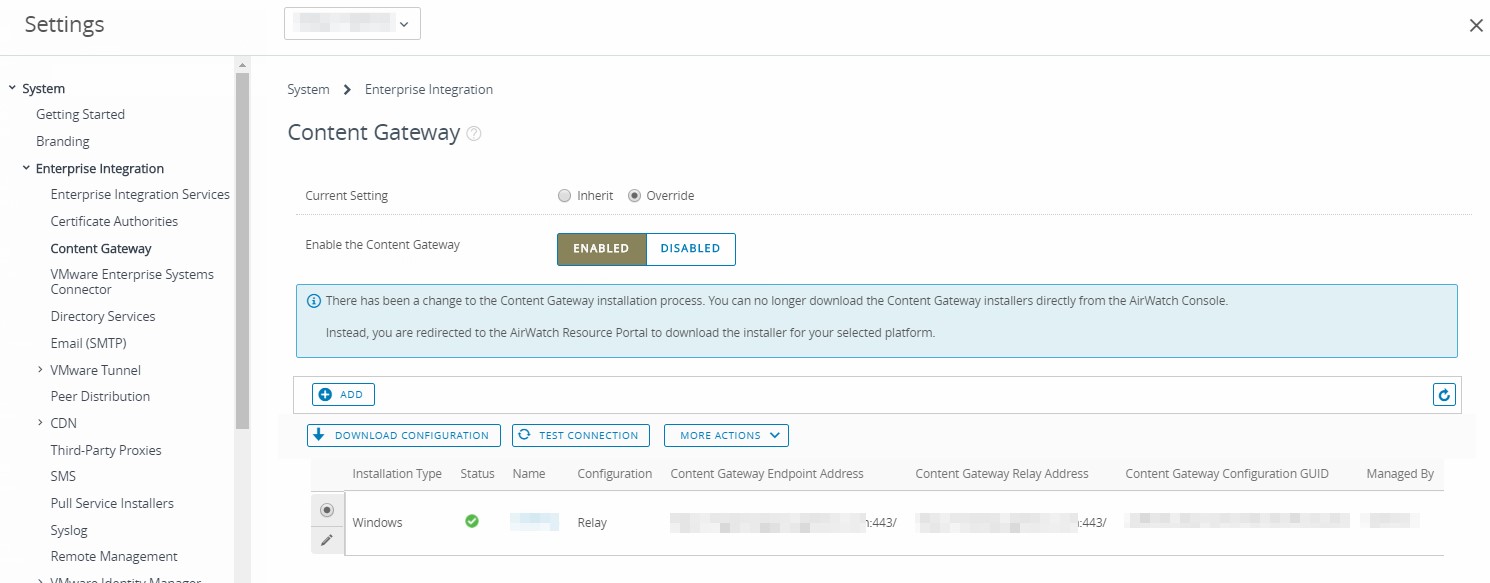Click the info icon in blue notice
This screenshot has height=583, width=1490.
(313, 301)
